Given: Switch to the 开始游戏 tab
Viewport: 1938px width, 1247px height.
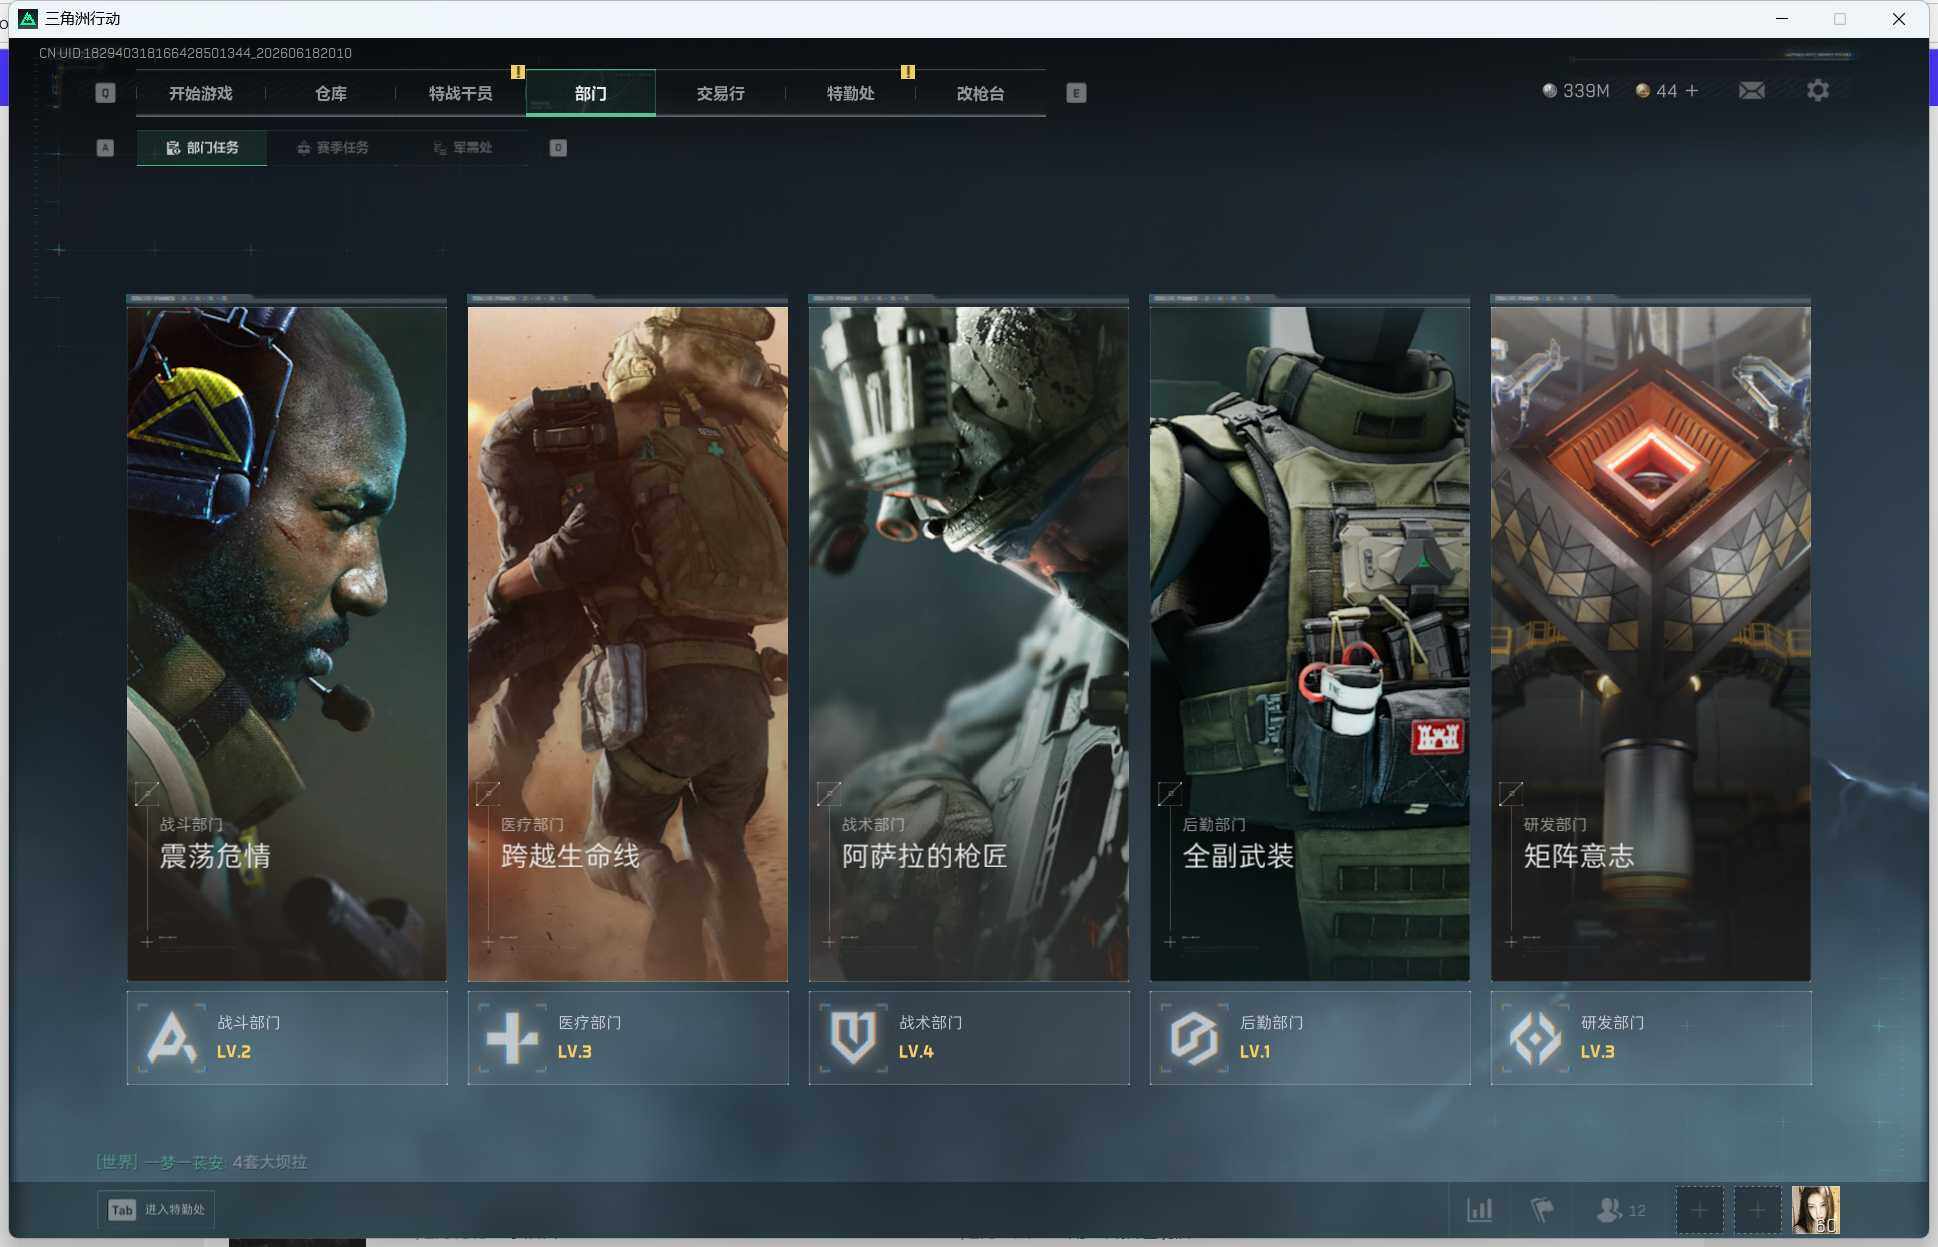Looking at the screenshot, I should (201, 93).
